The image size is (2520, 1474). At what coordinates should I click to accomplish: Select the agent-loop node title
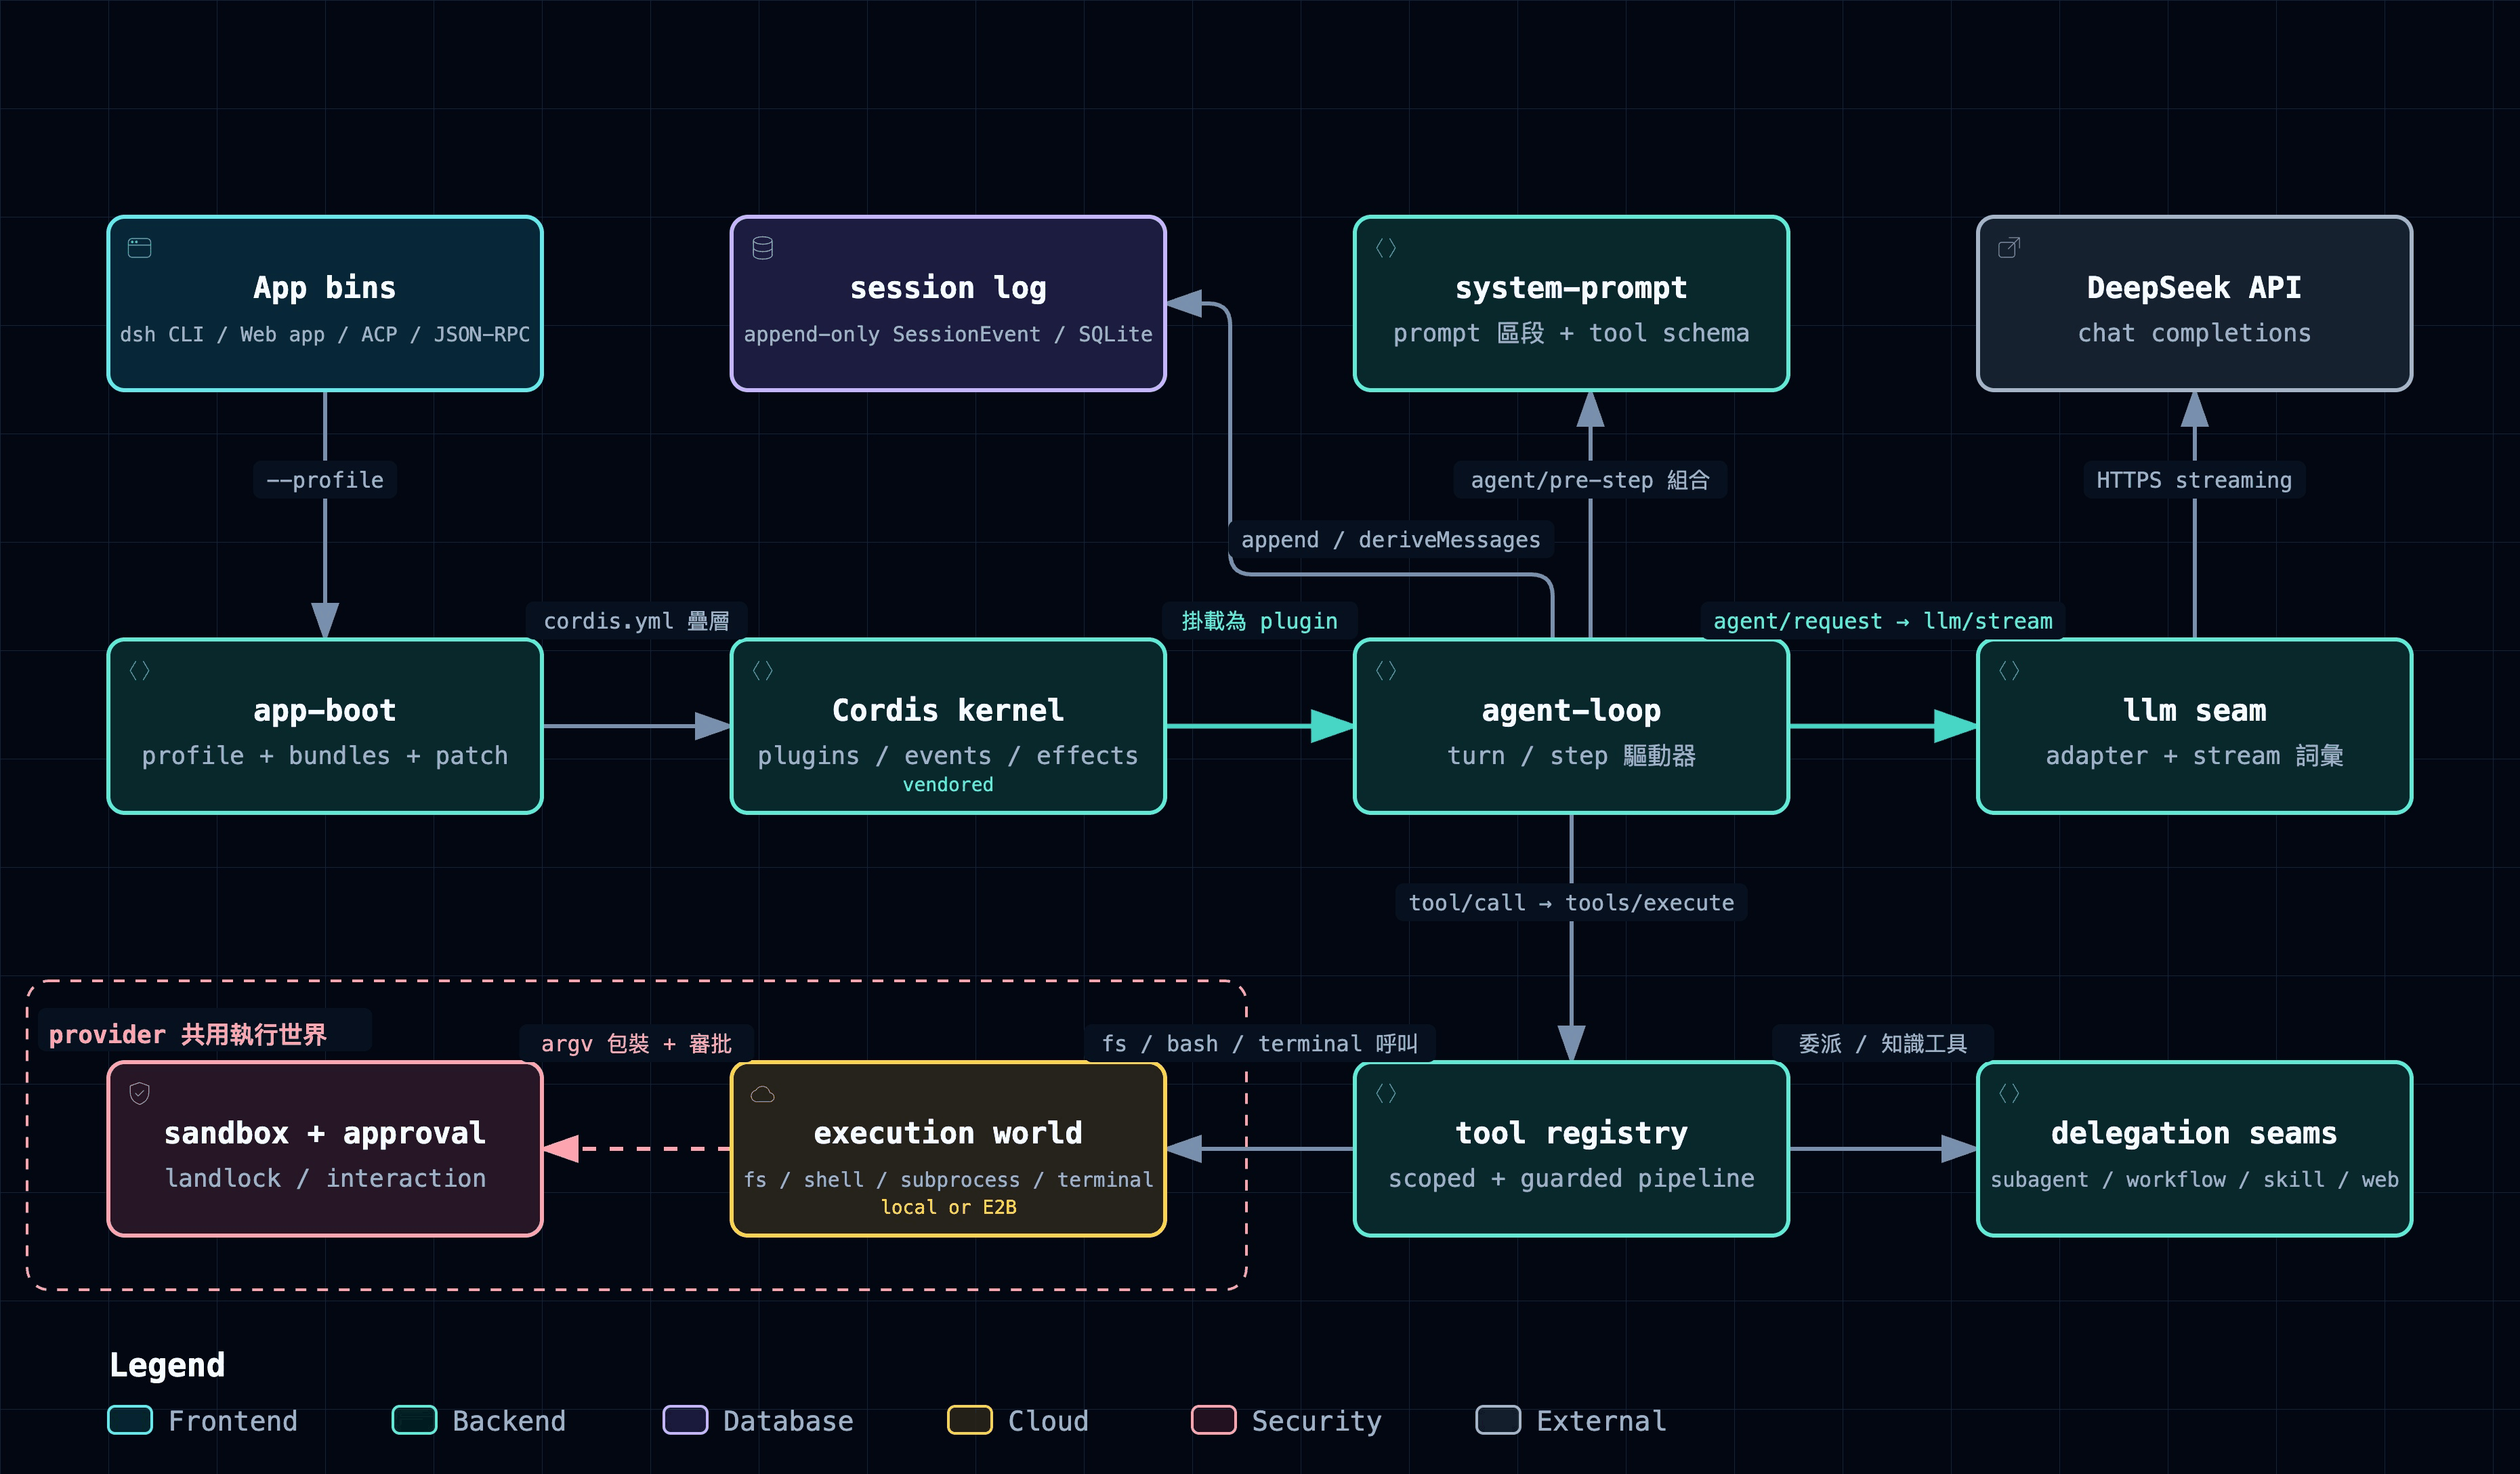point(1571,711)
